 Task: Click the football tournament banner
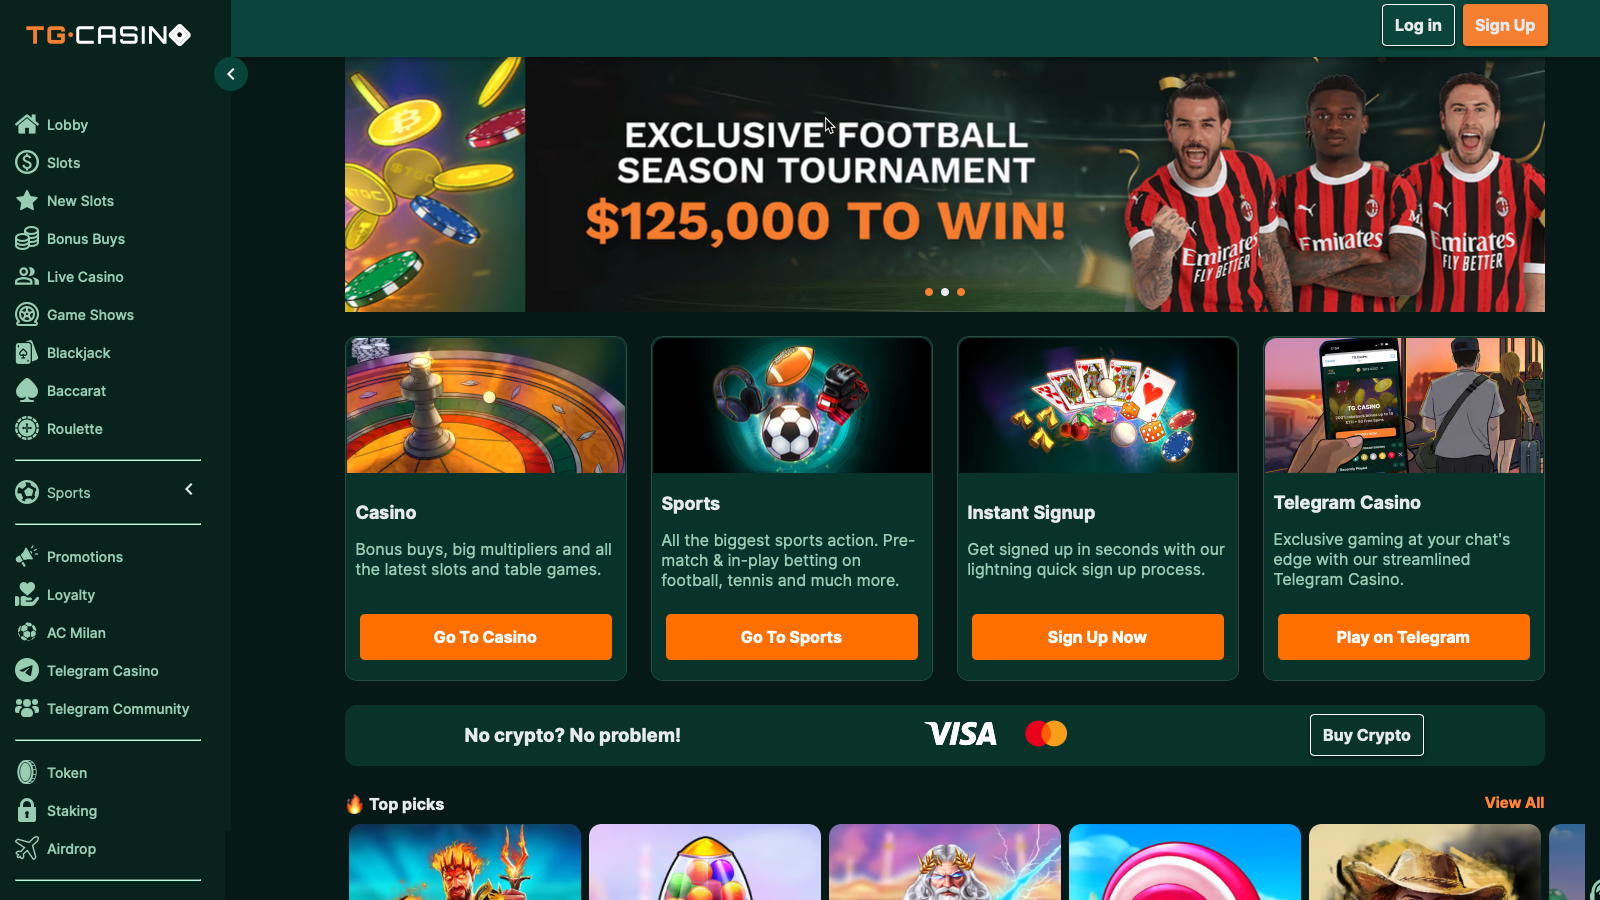click(x=945, y=184)
